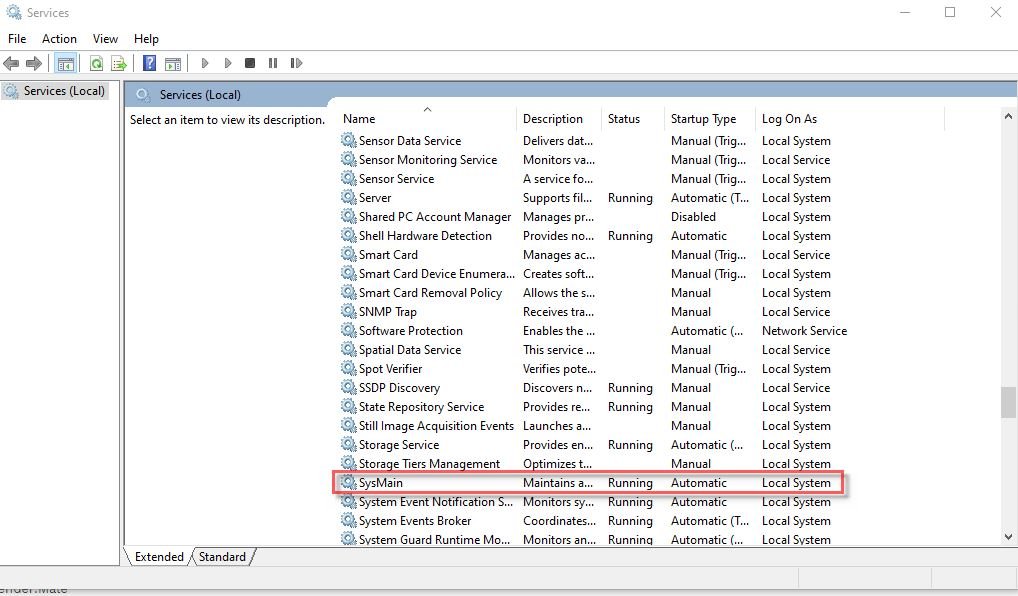Switch to the Standard tab
Screen dimensions: 1018x596
222,557
